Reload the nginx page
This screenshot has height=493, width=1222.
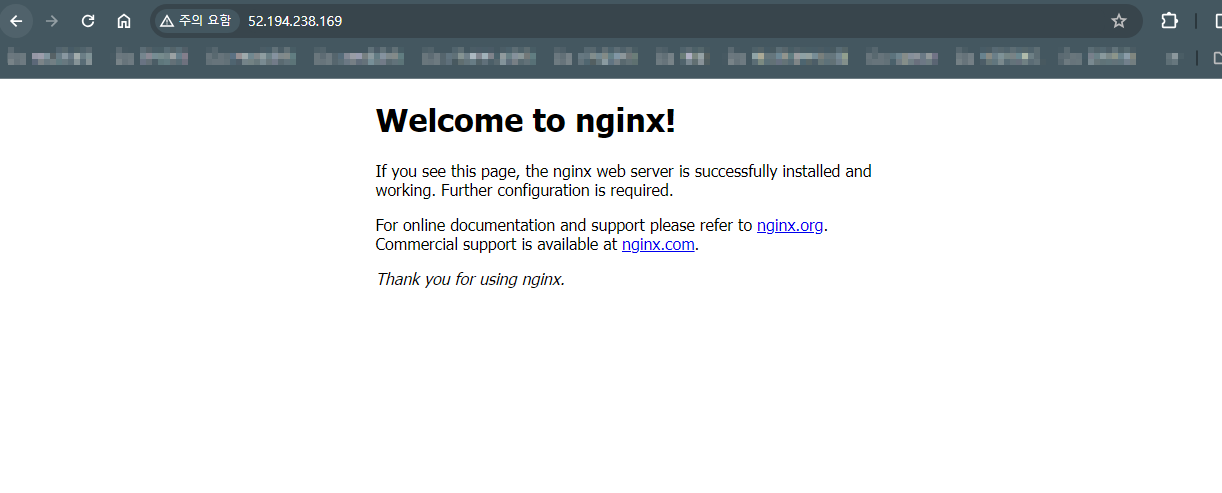tap(88, 21)
